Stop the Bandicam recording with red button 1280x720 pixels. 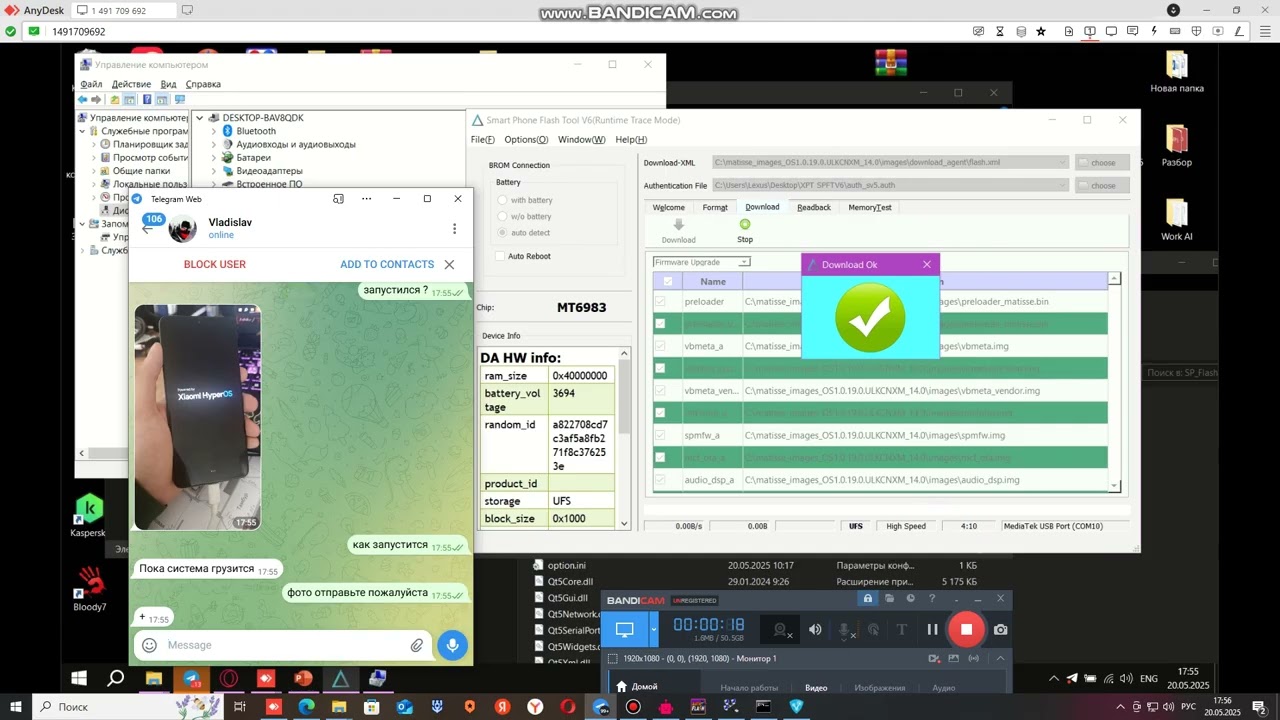click(966, 629)
